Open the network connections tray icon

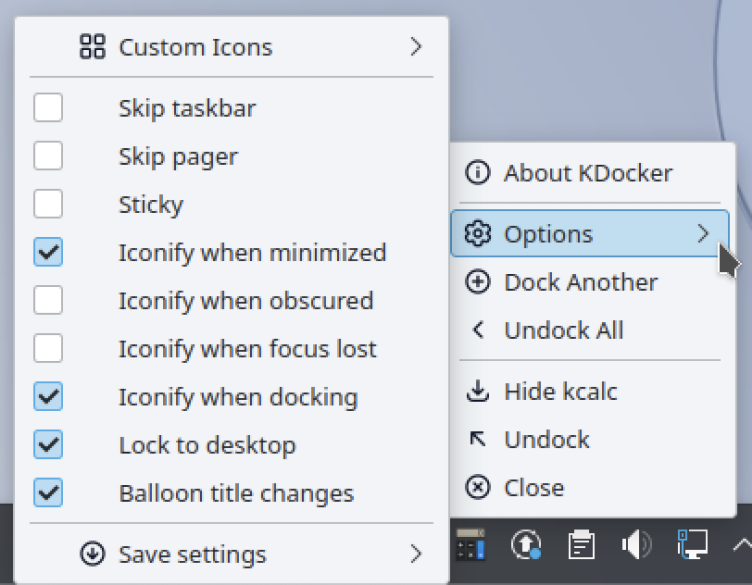coord(691,545)
